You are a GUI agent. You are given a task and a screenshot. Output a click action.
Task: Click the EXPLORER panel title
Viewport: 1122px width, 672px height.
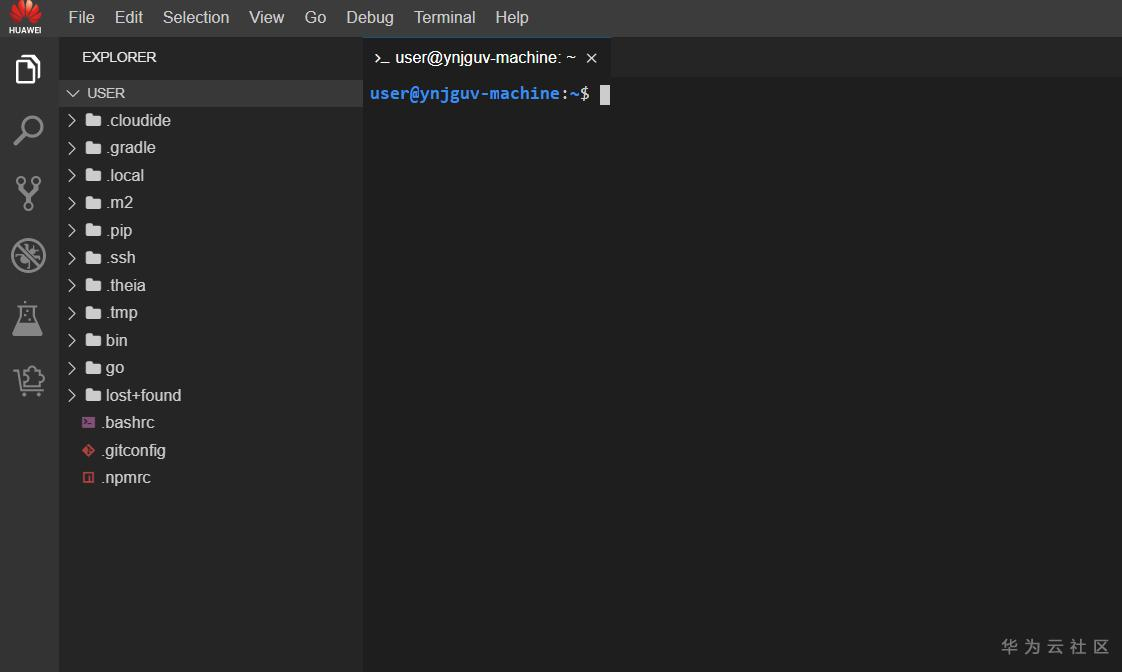tap(119, 57)
